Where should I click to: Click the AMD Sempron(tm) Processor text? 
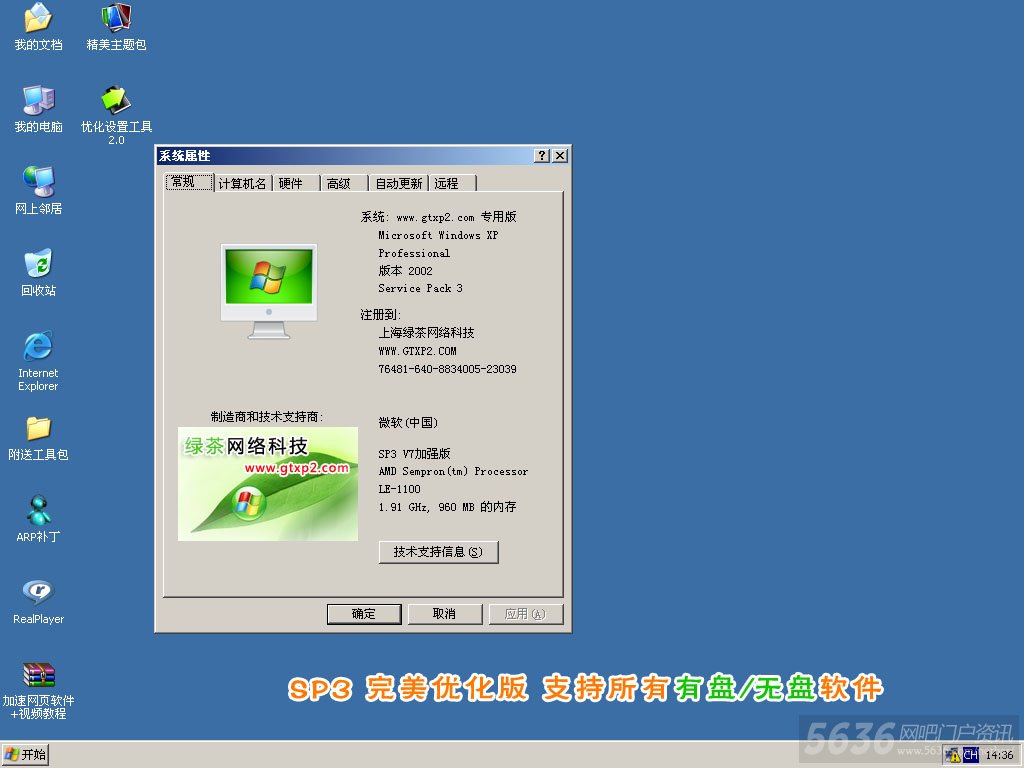[453, 472]
